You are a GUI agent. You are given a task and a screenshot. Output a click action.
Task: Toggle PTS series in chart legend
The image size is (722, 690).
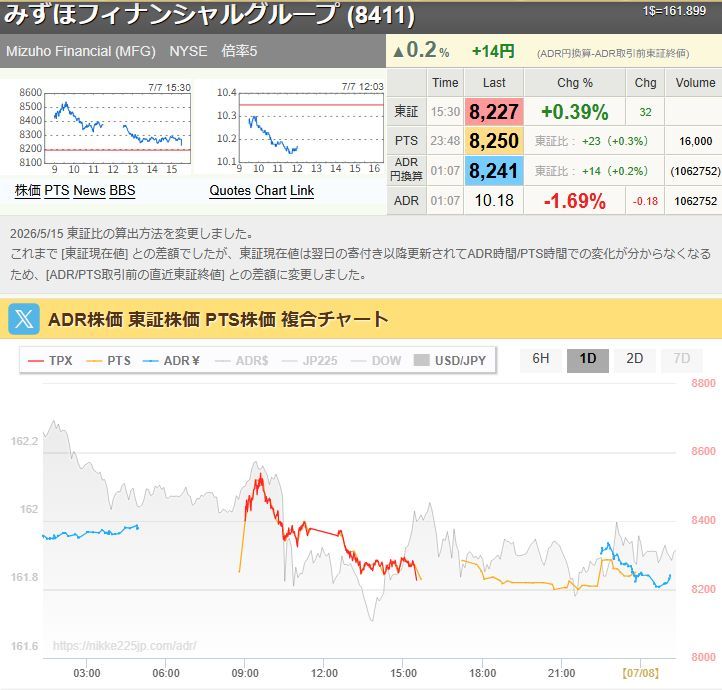tap(109, 360)
